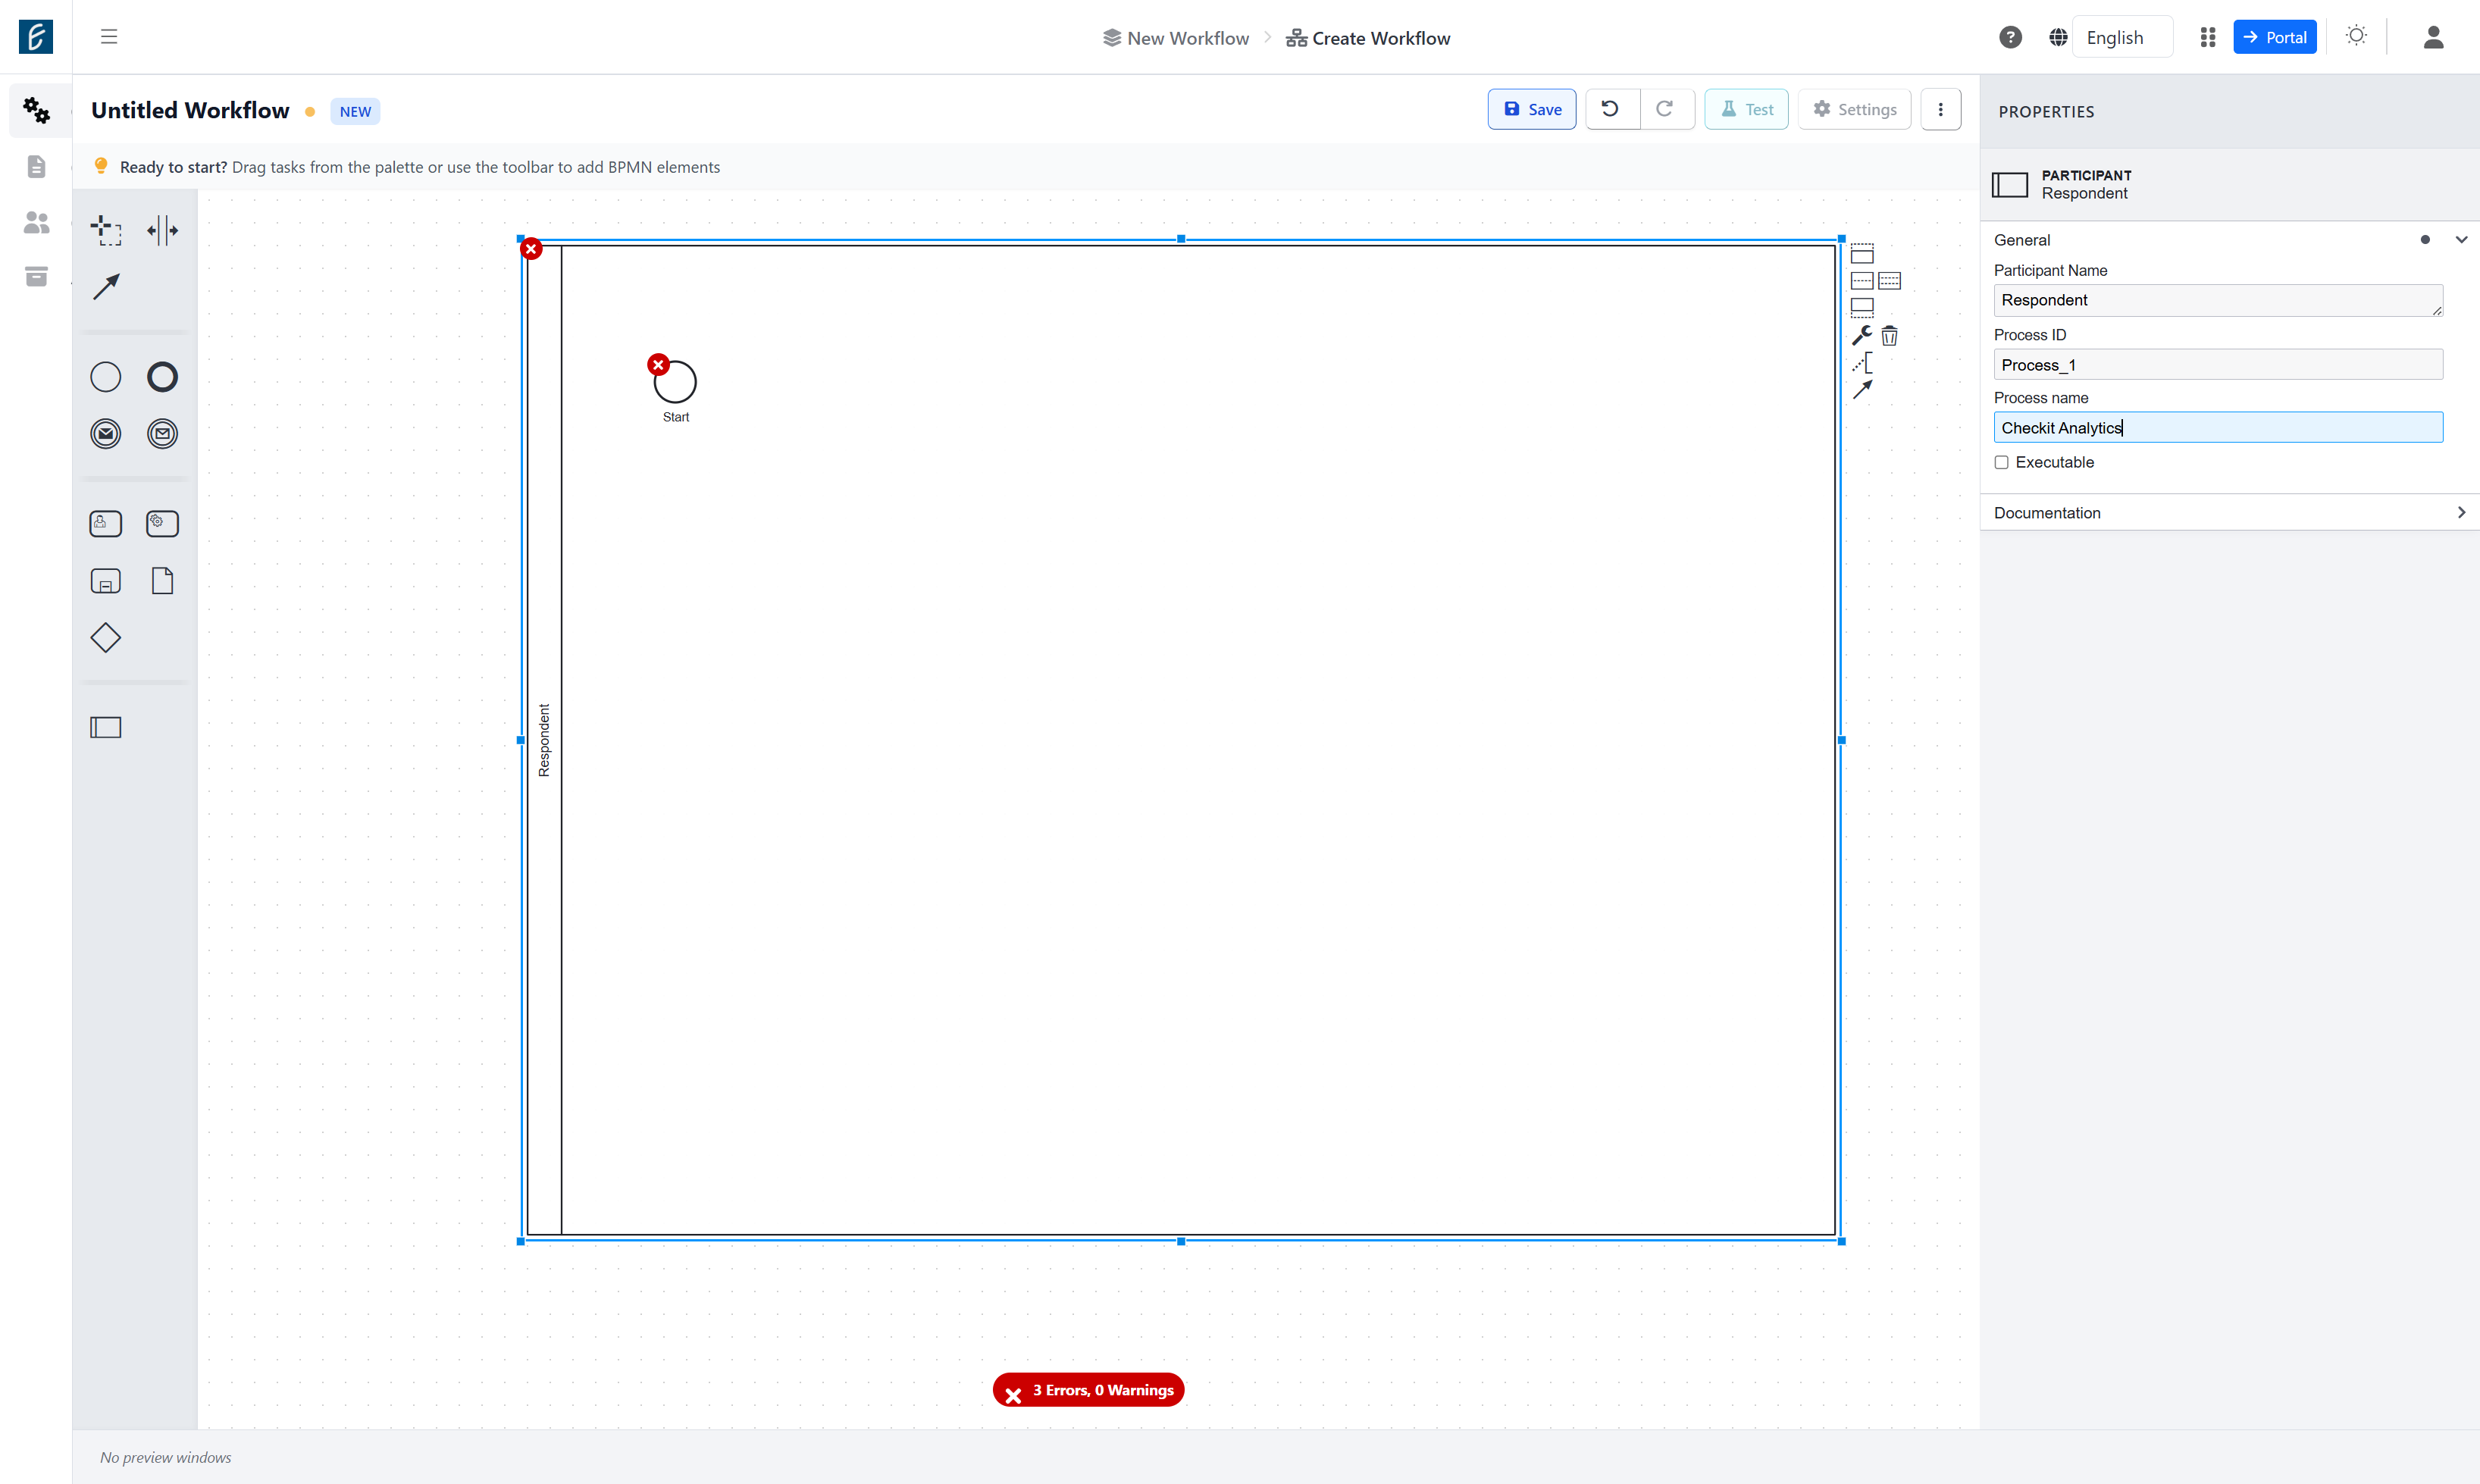This screenshot has height=1484, width=2480.
Task: Add an end event from the palette
Action: (x=162, y=377)
